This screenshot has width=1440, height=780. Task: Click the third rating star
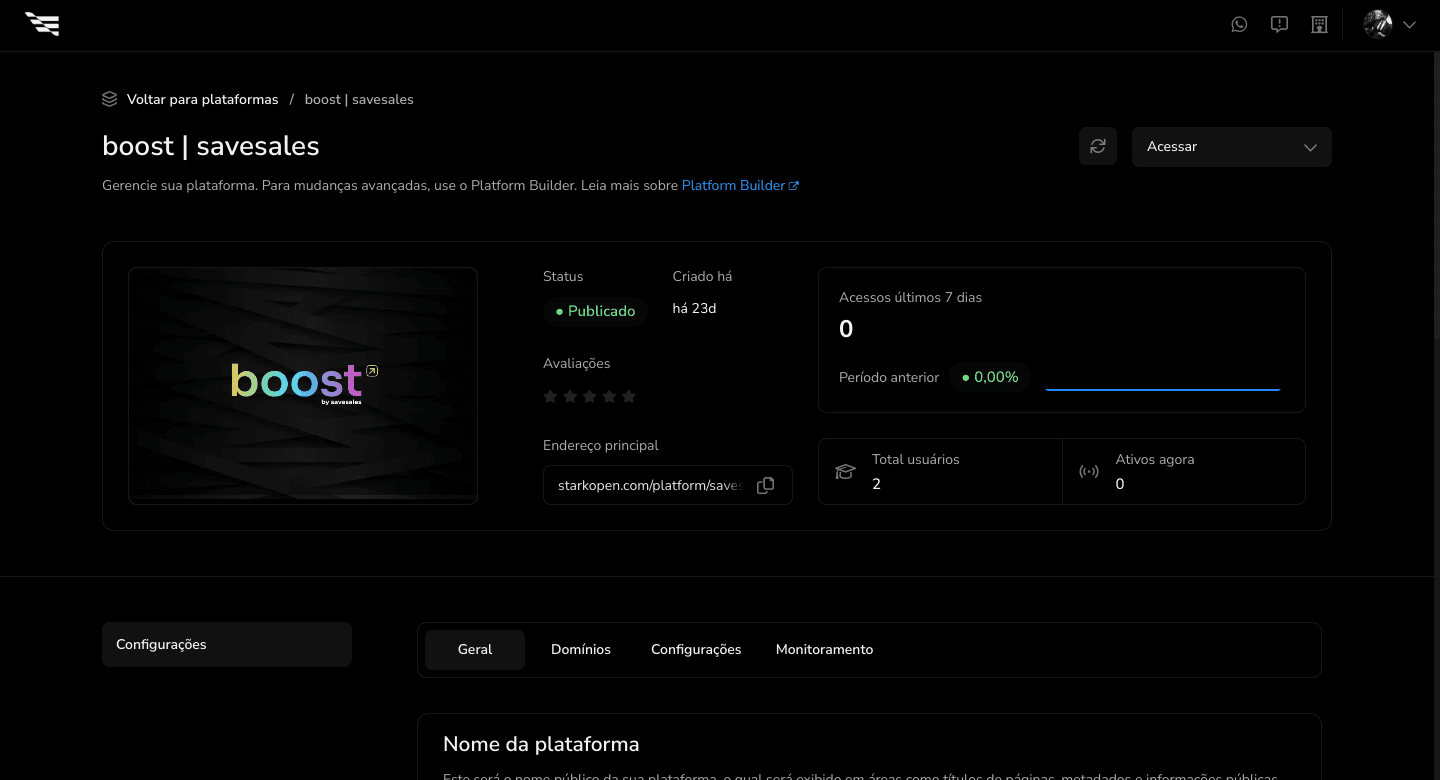coord(589,397)
